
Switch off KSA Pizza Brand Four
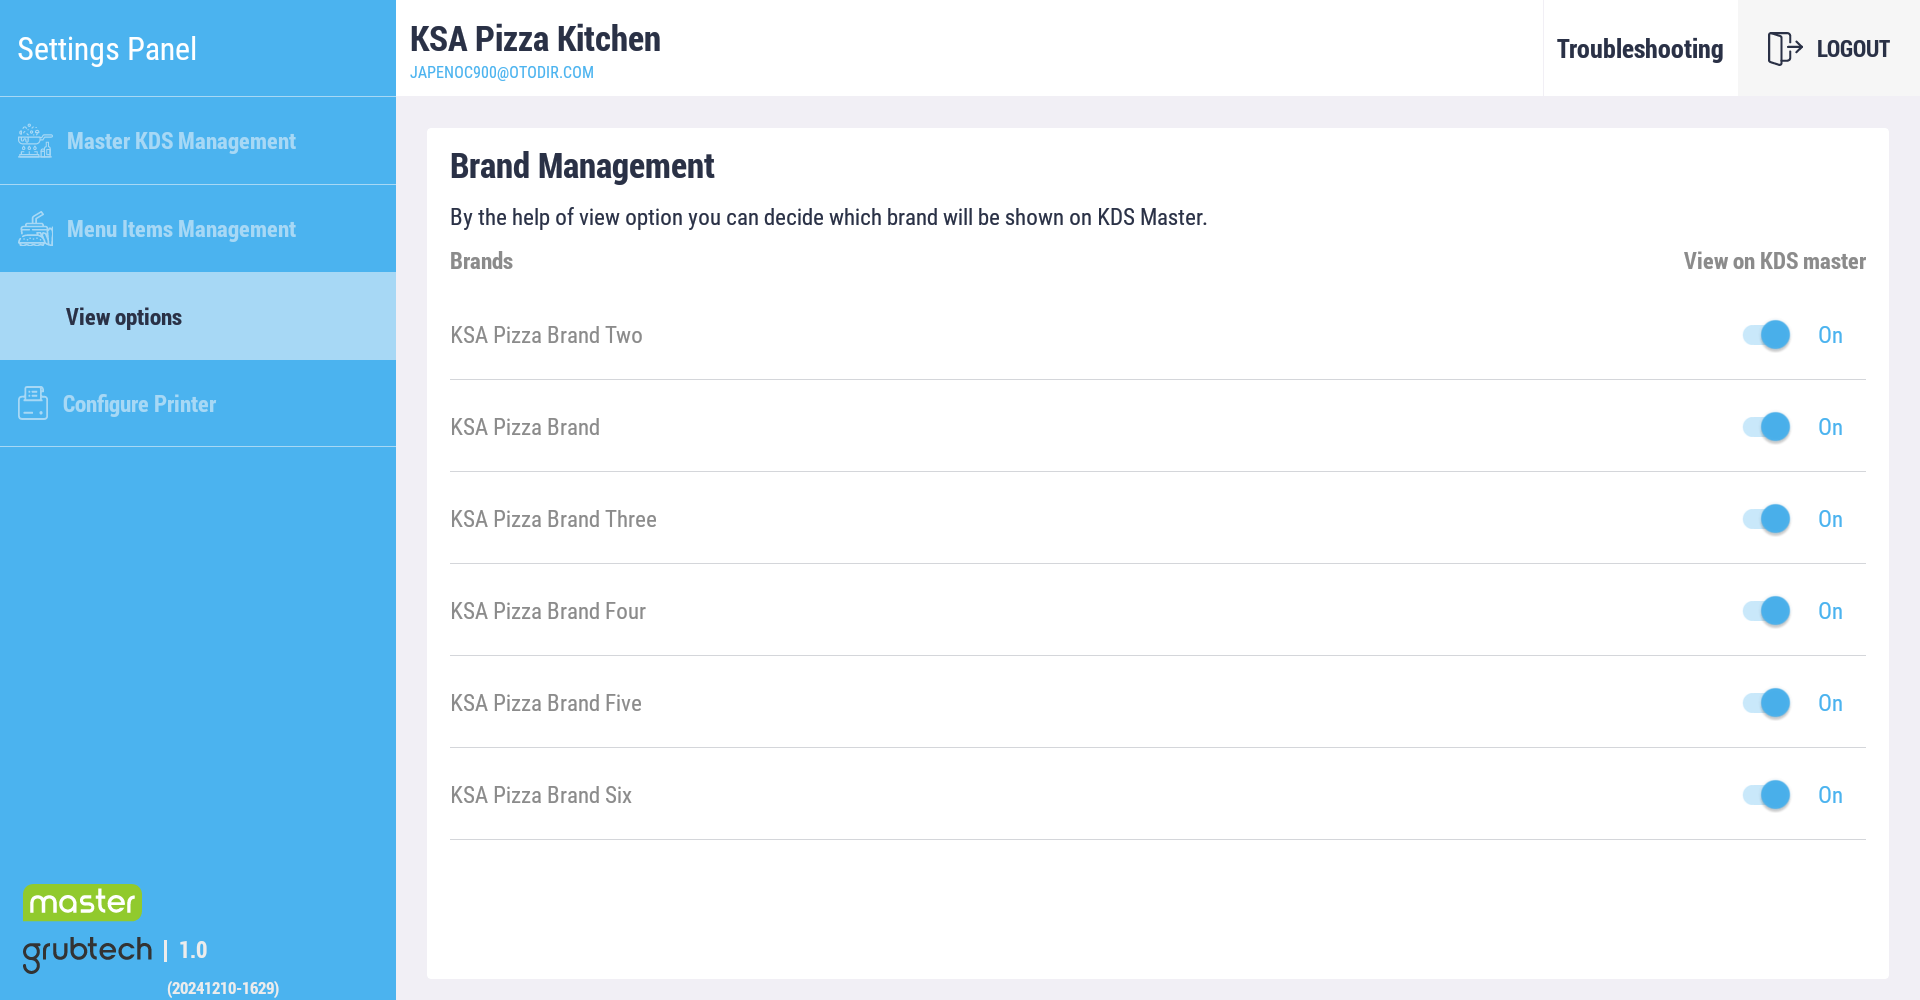pos(1766,611)
